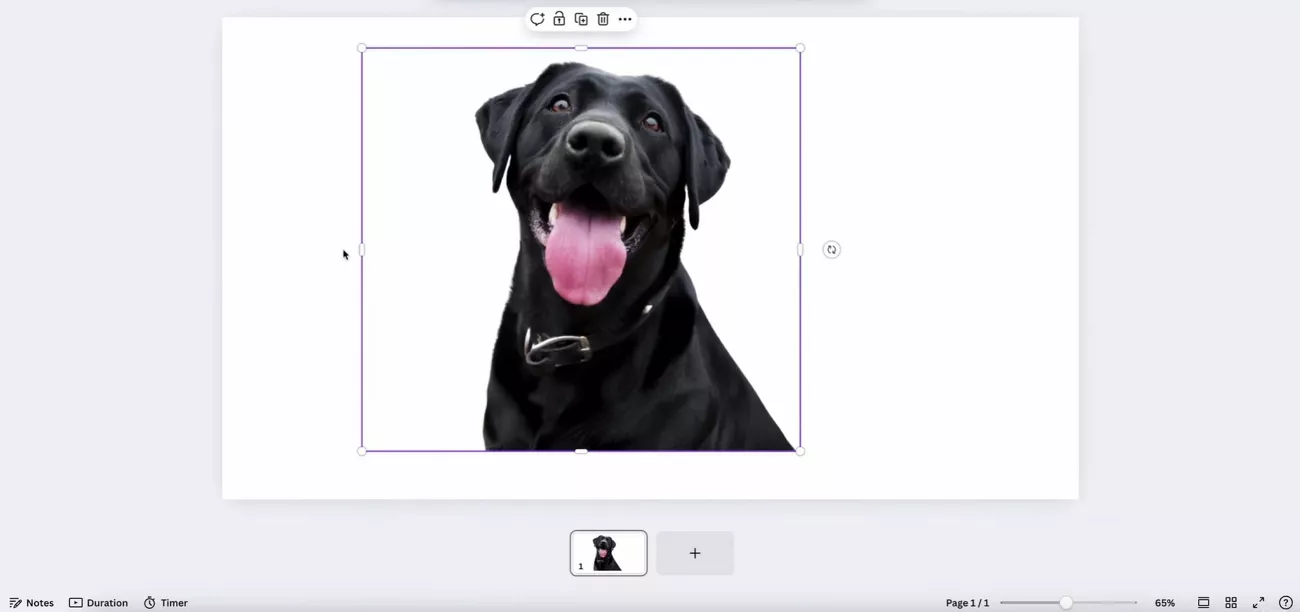Add a comment to the selected image

537,19
